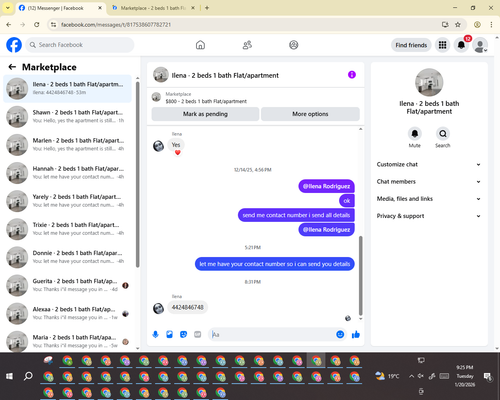Click Mark as pending button
This screenshot has height=400, width=500.
click(x=205, y=114)
